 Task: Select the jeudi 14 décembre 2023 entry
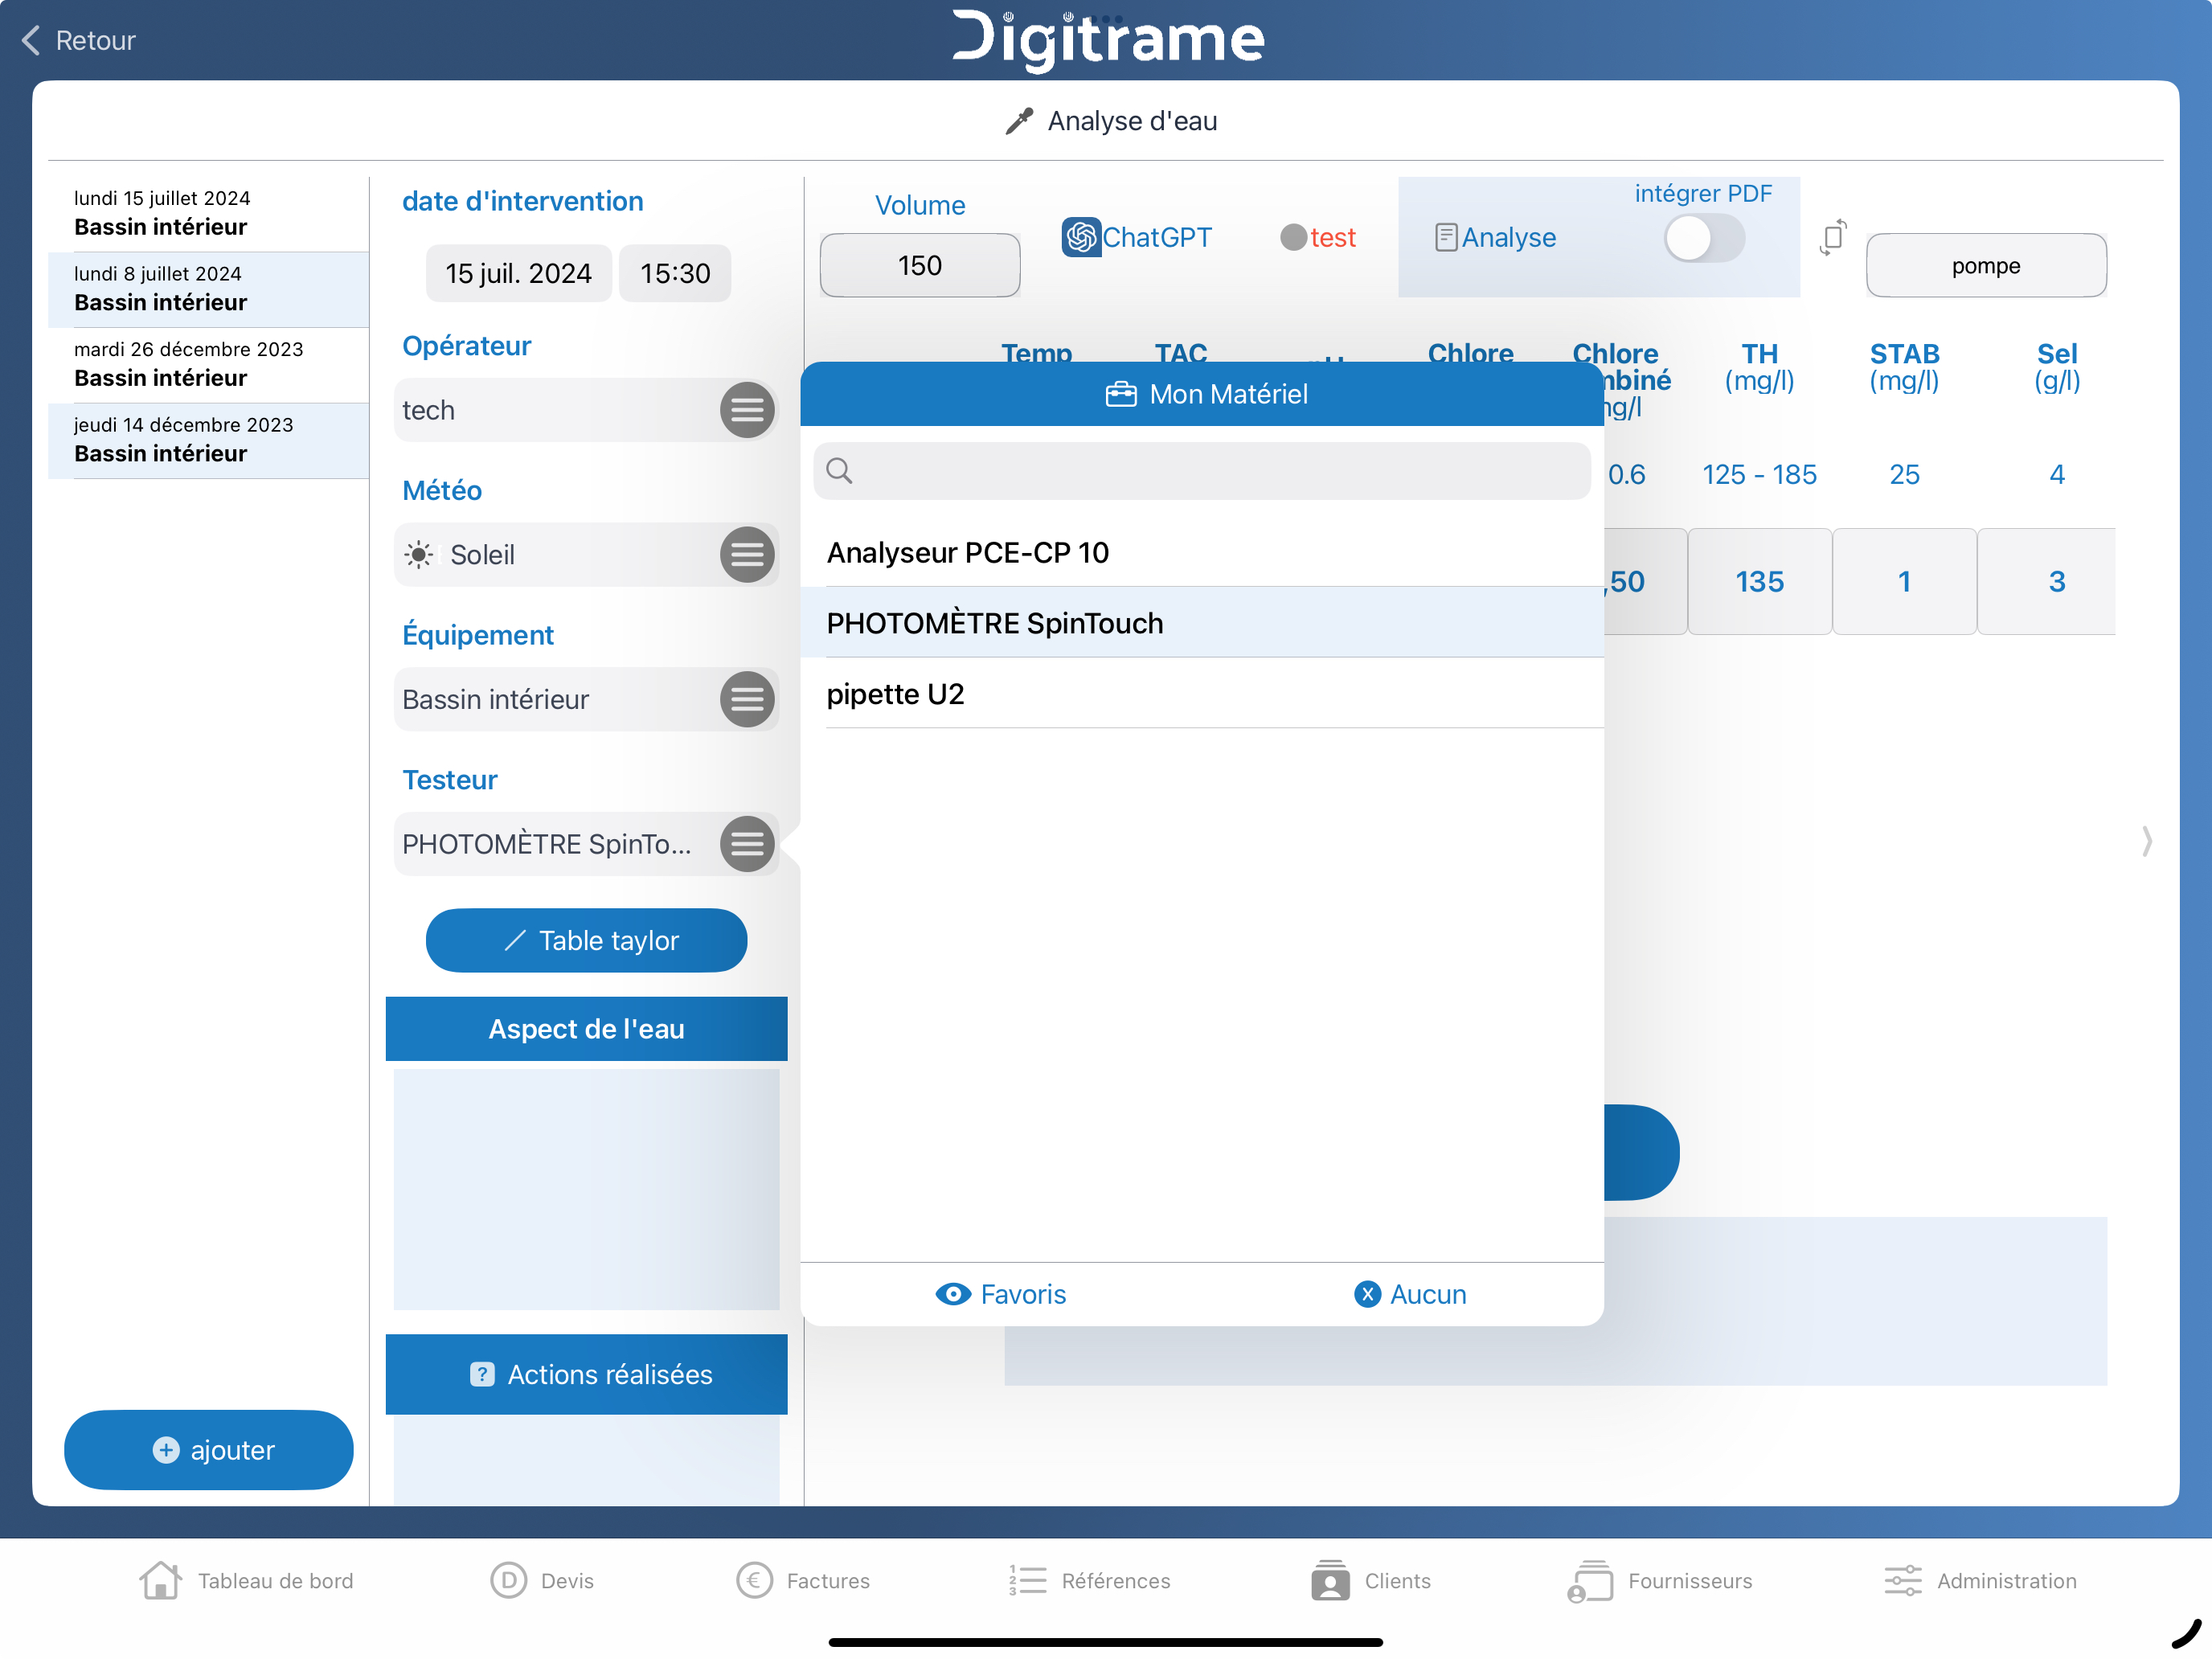point(208,440)
